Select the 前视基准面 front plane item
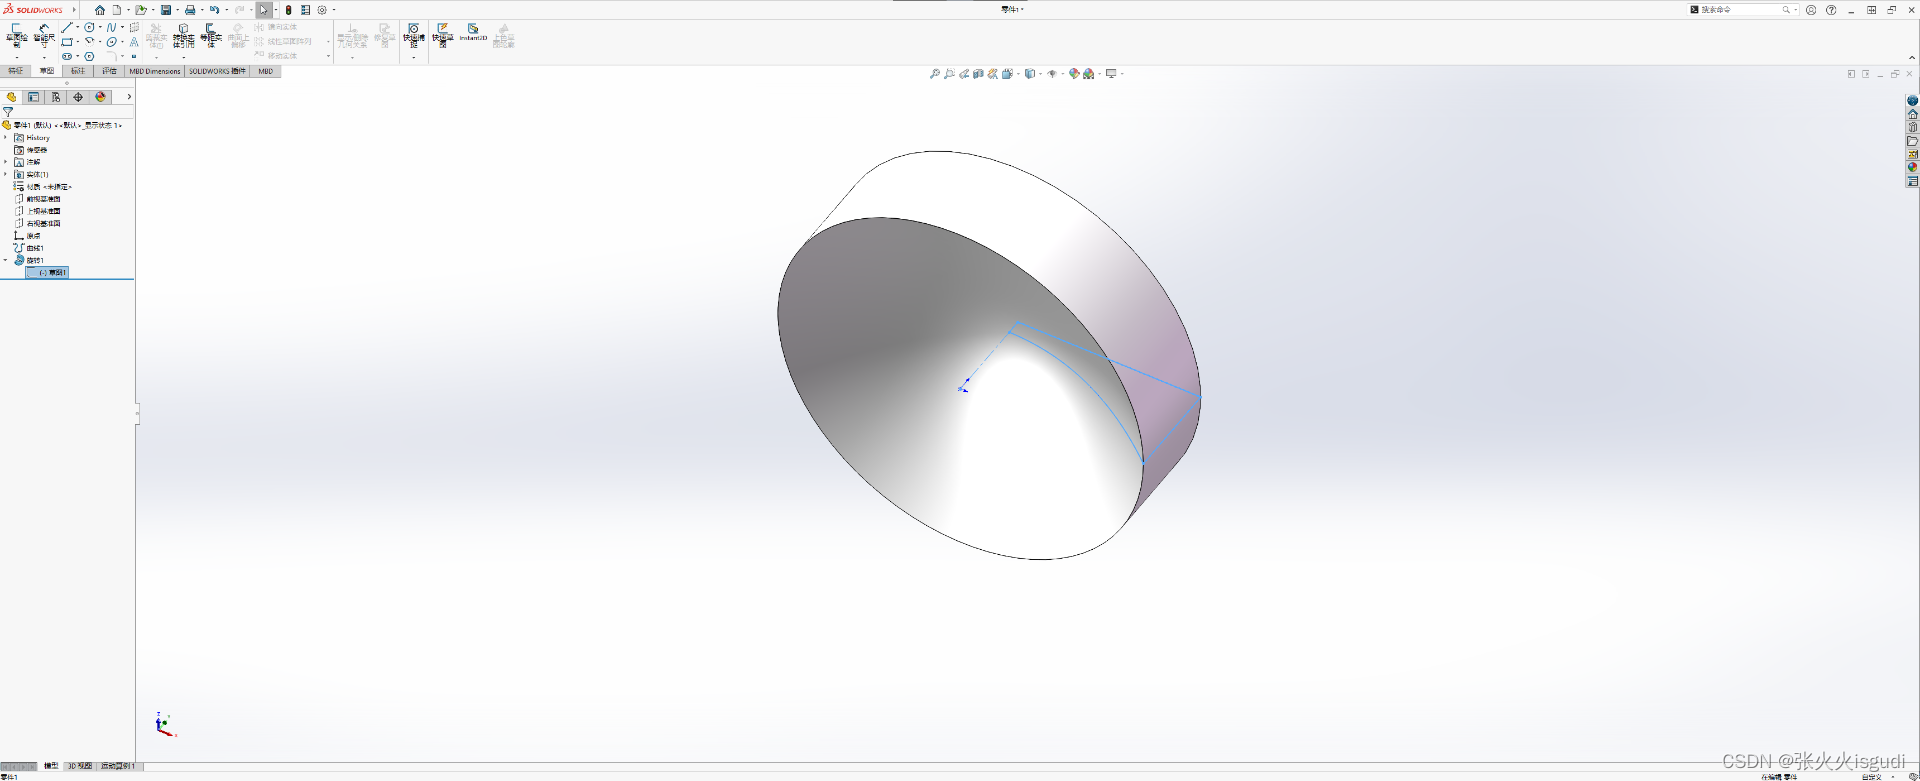Image resolution: width=1920 pixels, height=781 pixels. (x=38, y=199)
